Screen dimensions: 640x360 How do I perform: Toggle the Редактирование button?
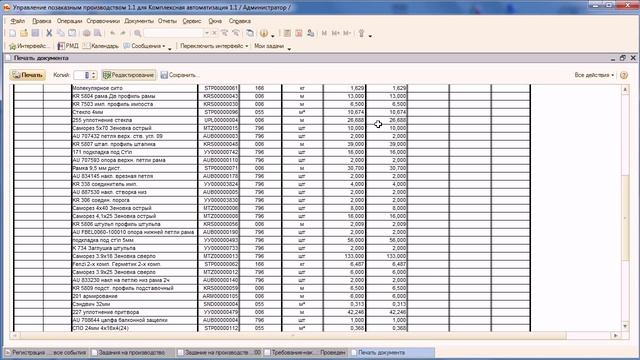pyautogui.click(x=129, y=75)
